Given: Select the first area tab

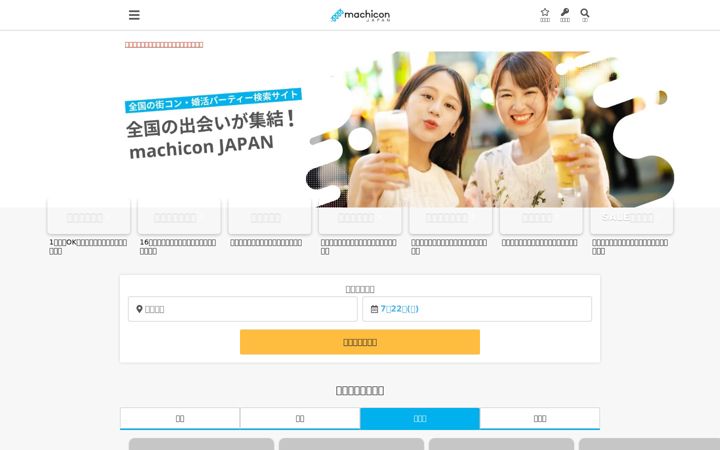Looking at the screenshot, I should coord(180,418).
